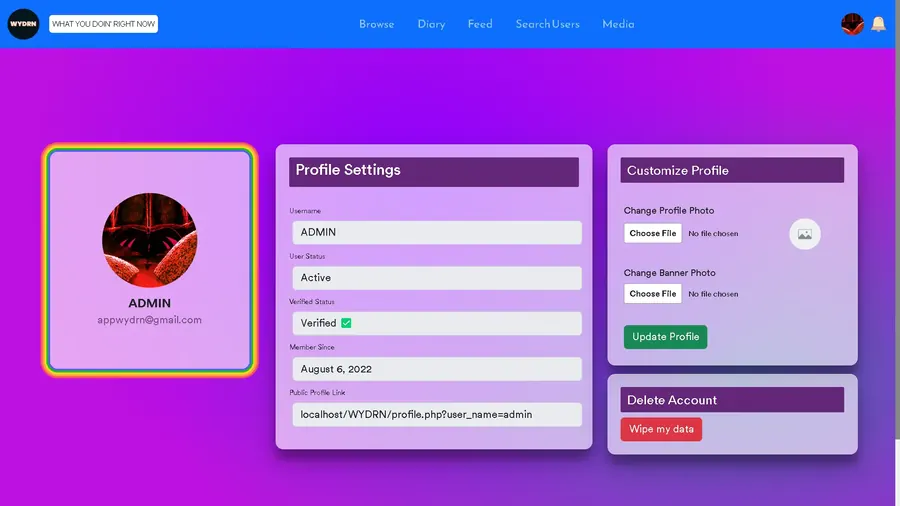900x506 pixels.
Task: Open the Feed menu item
Action: point(480,24)
